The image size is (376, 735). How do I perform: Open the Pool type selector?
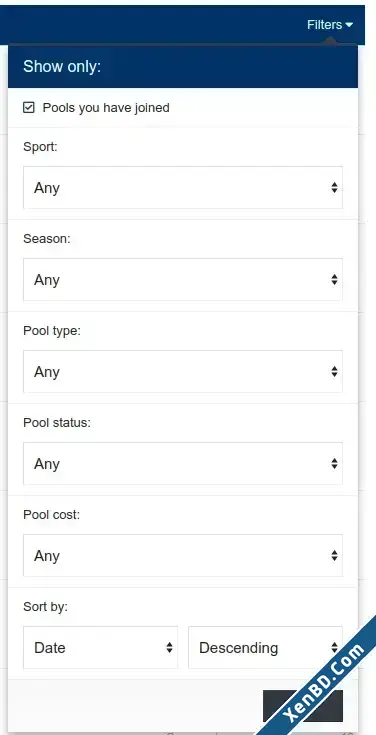(x=183, y=371)
